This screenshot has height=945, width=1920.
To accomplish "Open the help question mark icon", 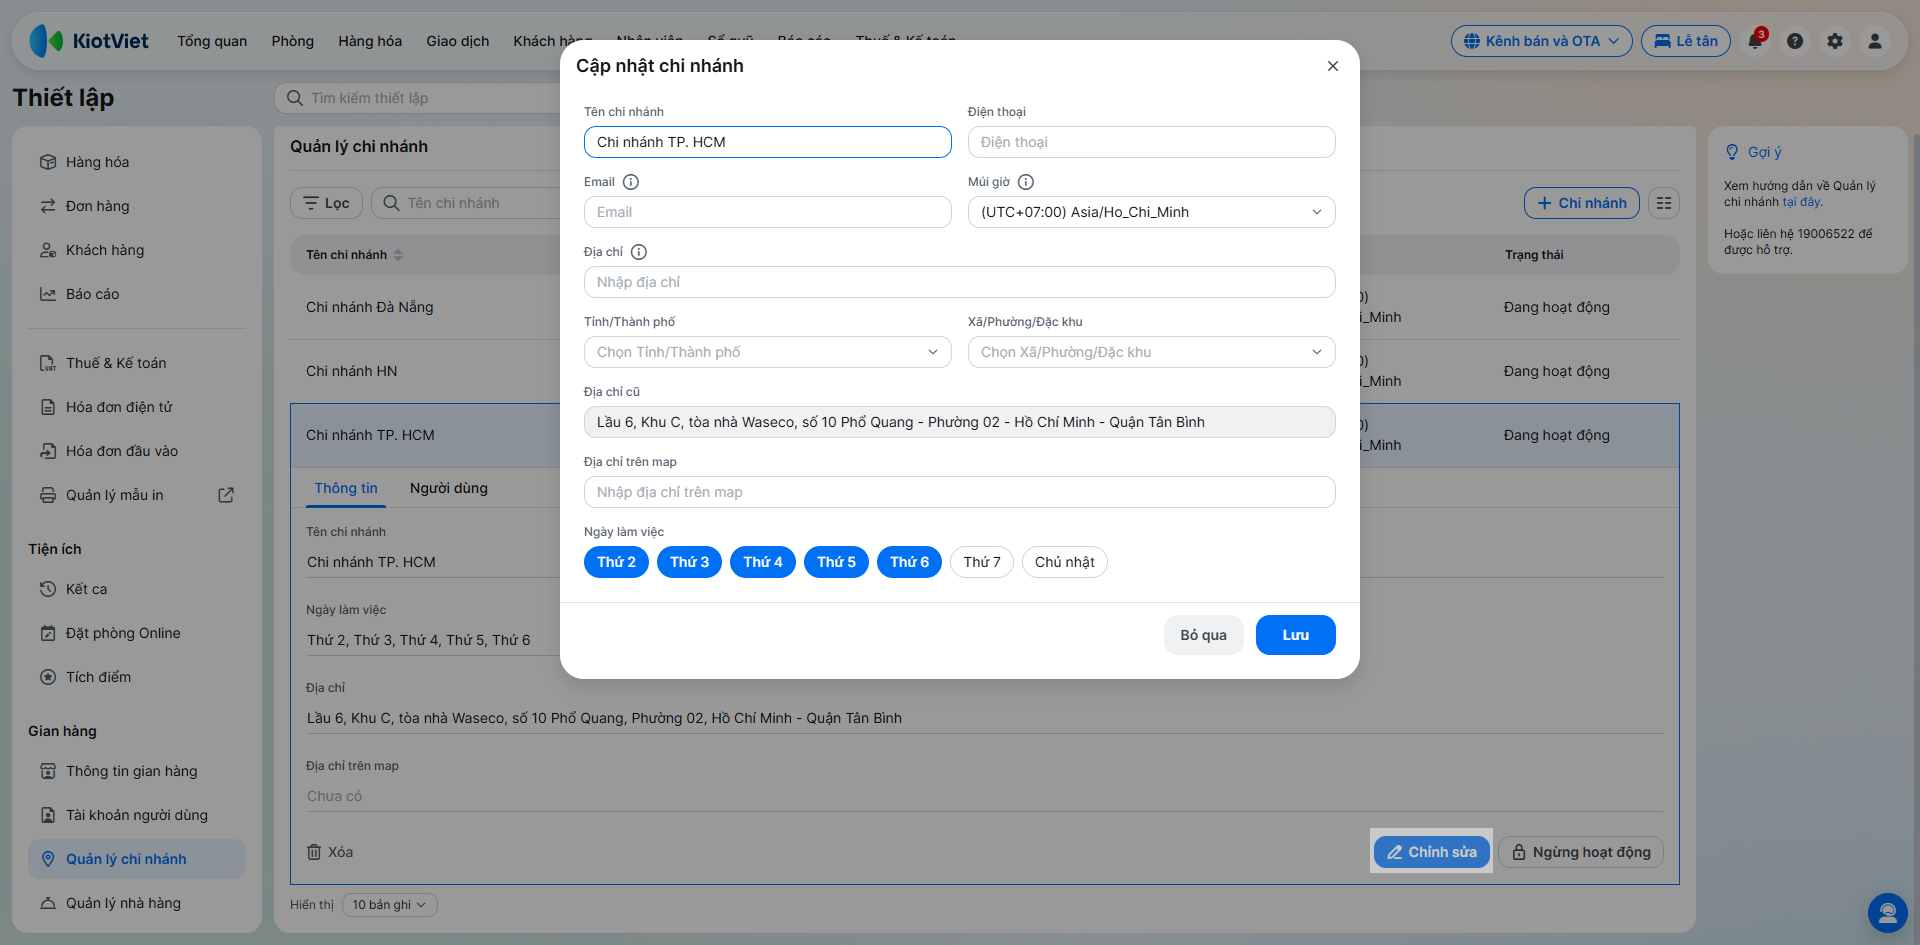I will (x=1795, y=41).
